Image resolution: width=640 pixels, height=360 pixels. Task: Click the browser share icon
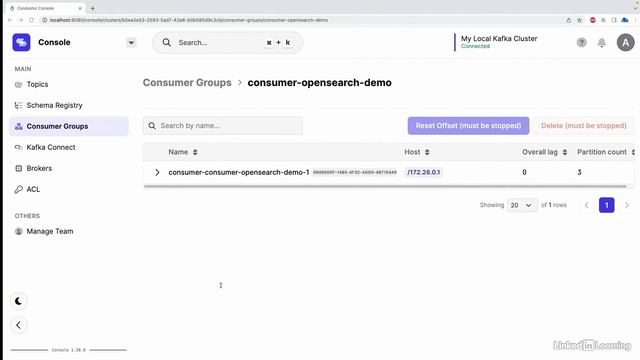tap(569, 20)
